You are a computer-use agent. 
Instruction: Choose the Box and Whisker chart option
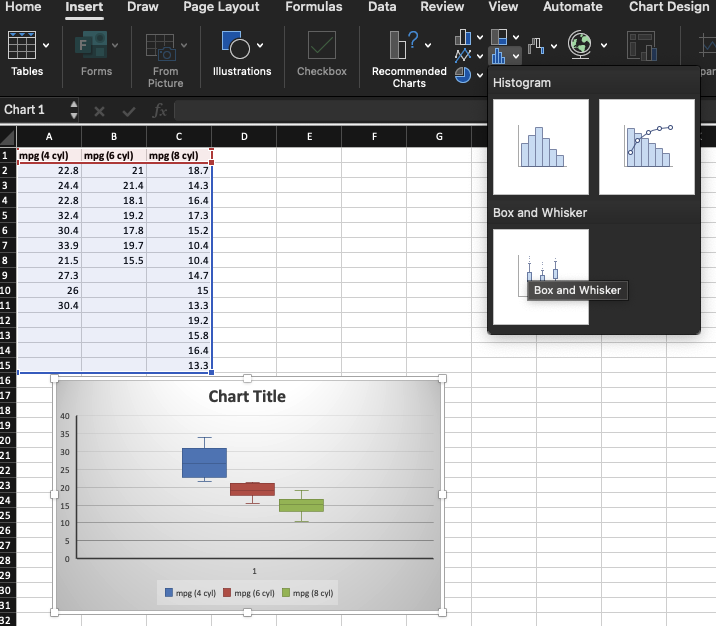click(x=540, y=276)
